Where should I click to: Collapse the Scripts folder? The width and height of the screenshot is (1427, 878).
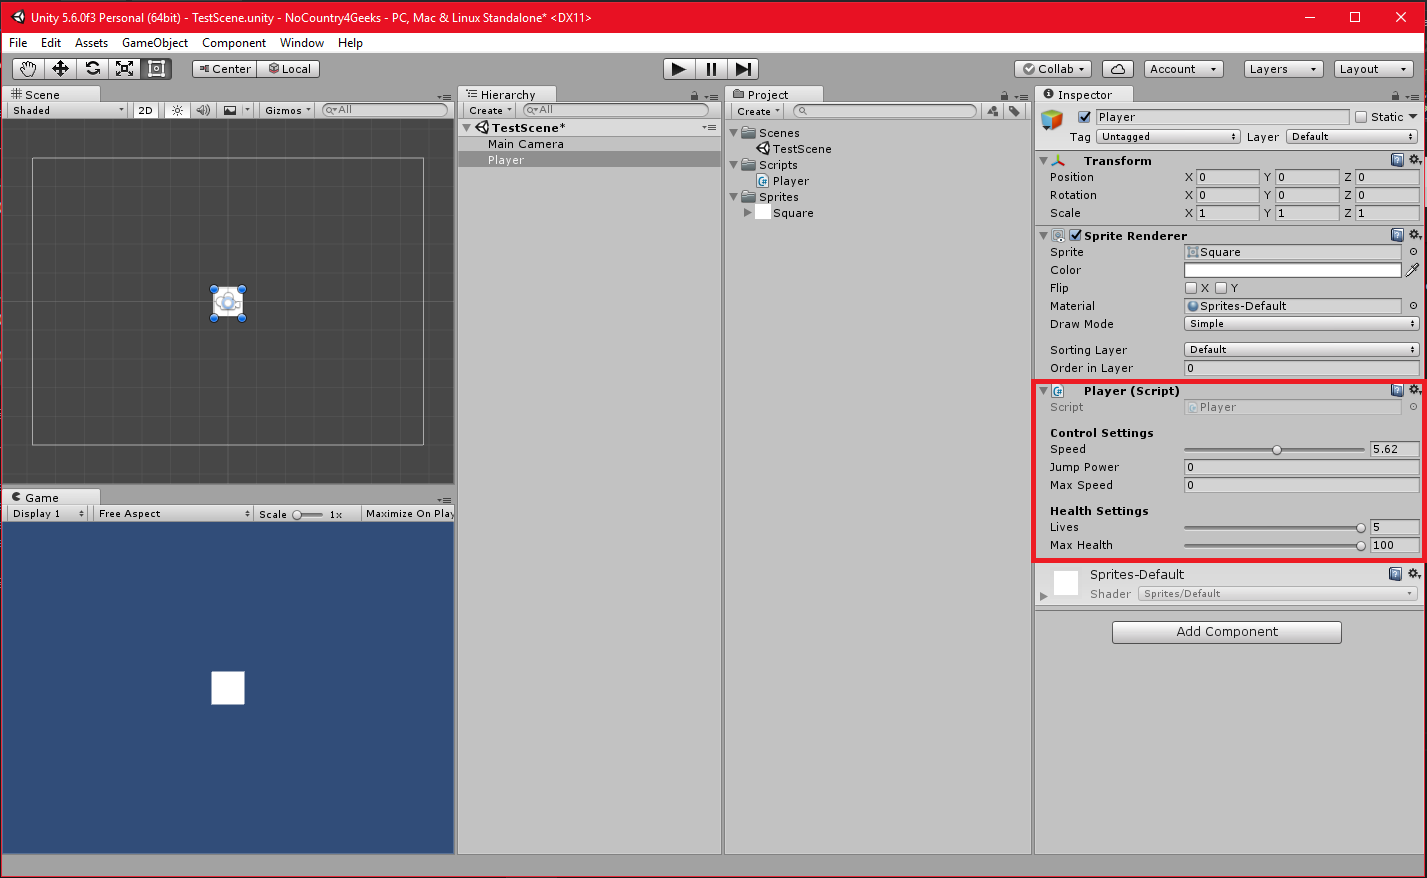(x=733, y=165)
